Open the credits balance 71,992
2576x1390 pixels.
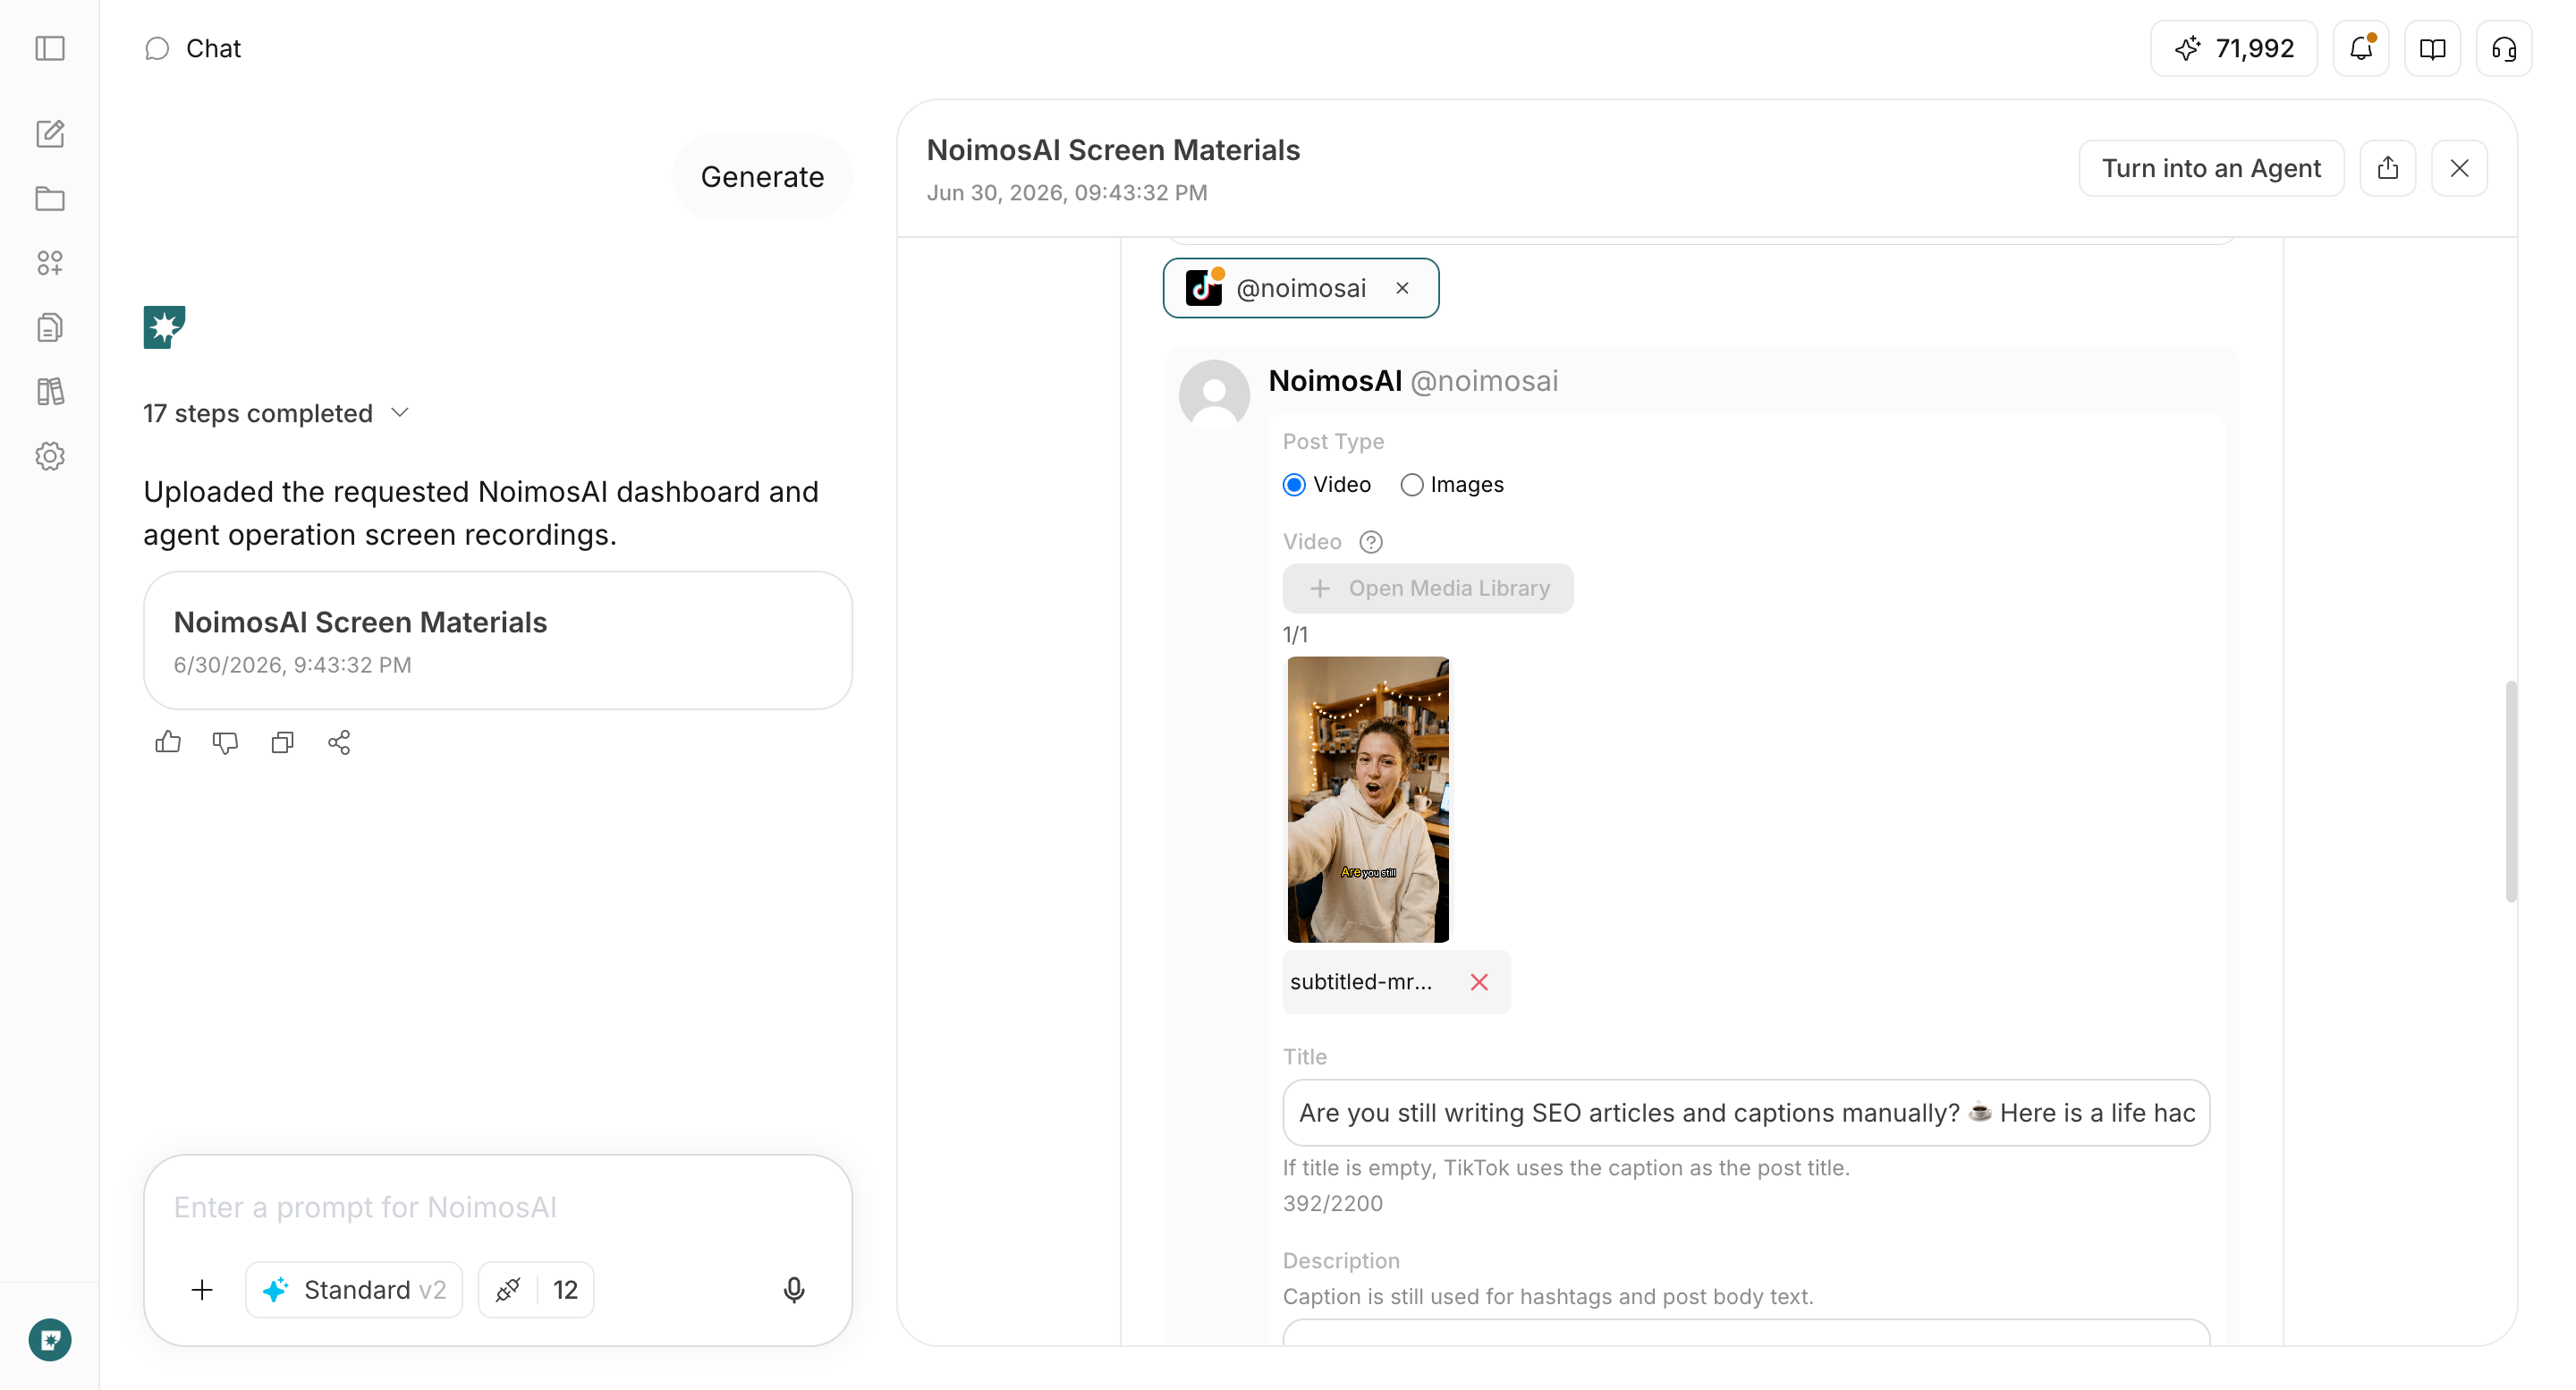click(x=2234, y=48)
